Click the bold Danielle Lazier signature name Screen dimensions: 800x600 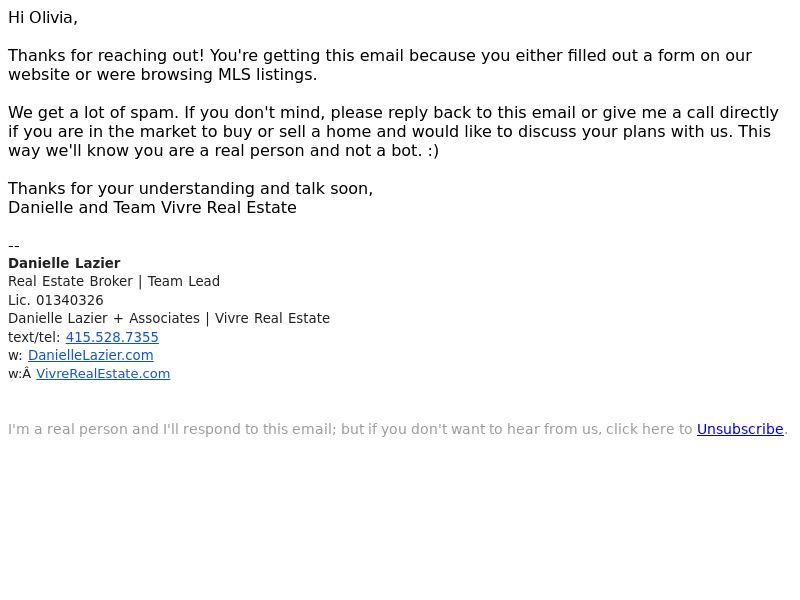[64, 263]
